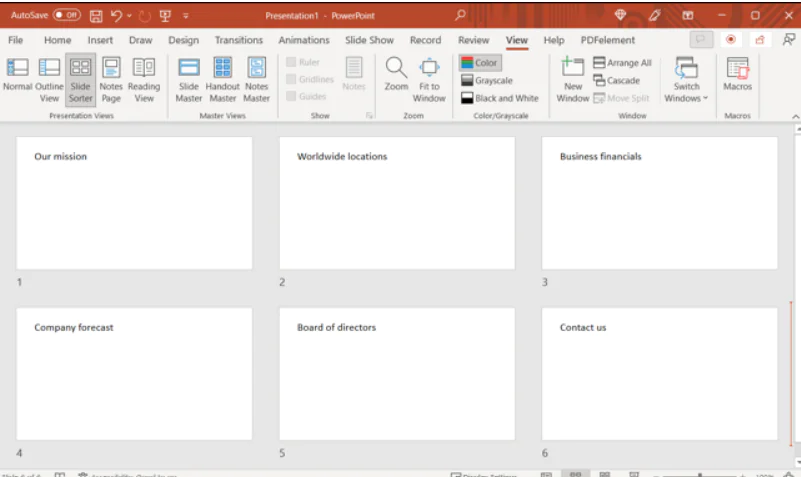Fit slide to window
Screen dimensions: 801x477
point(429,78)
